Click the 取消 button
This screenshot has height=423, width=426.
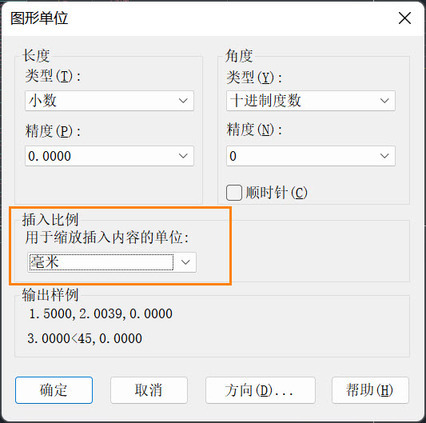[x=149, y=390]
